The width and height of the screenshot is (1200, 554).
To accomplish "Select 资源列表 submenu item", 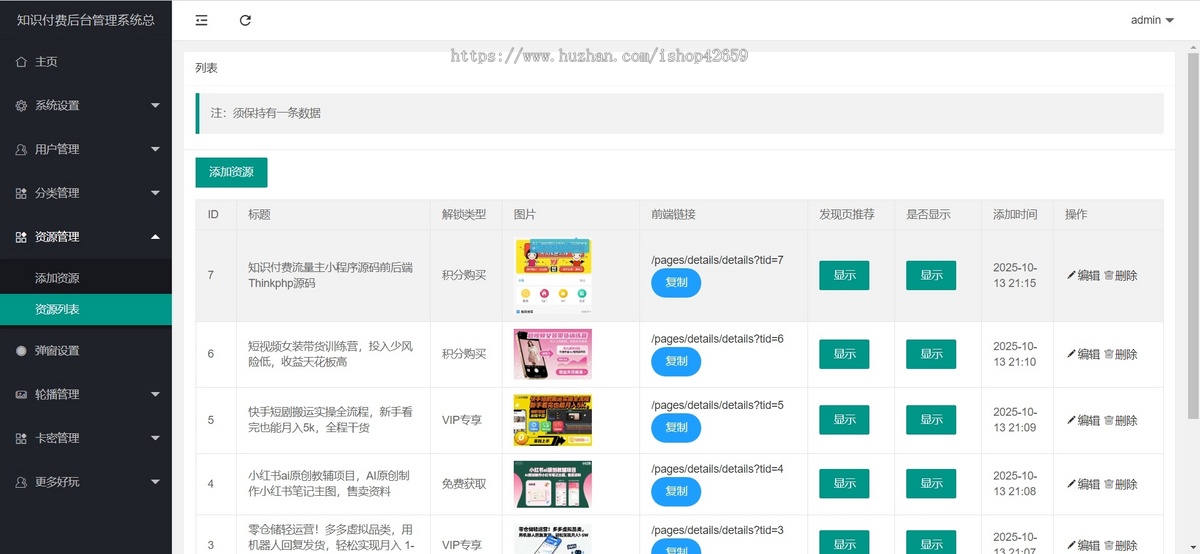I will click(86, 309).
